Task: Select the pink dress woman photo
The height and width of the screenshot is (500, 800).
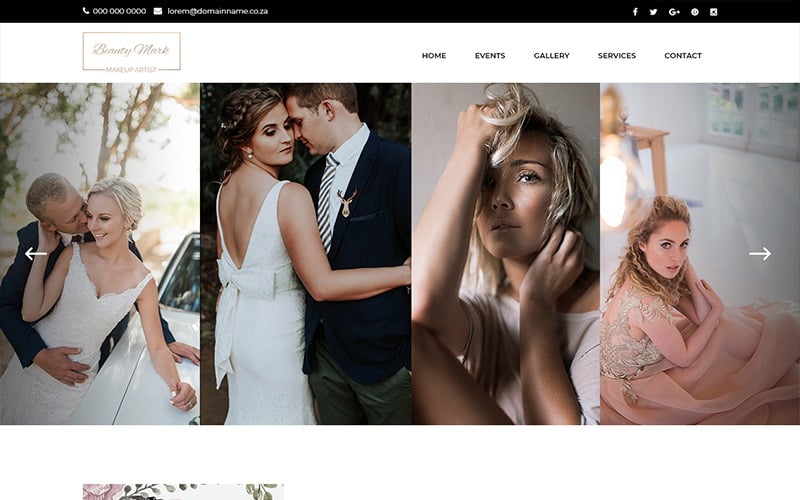Action: click(700, 254)
